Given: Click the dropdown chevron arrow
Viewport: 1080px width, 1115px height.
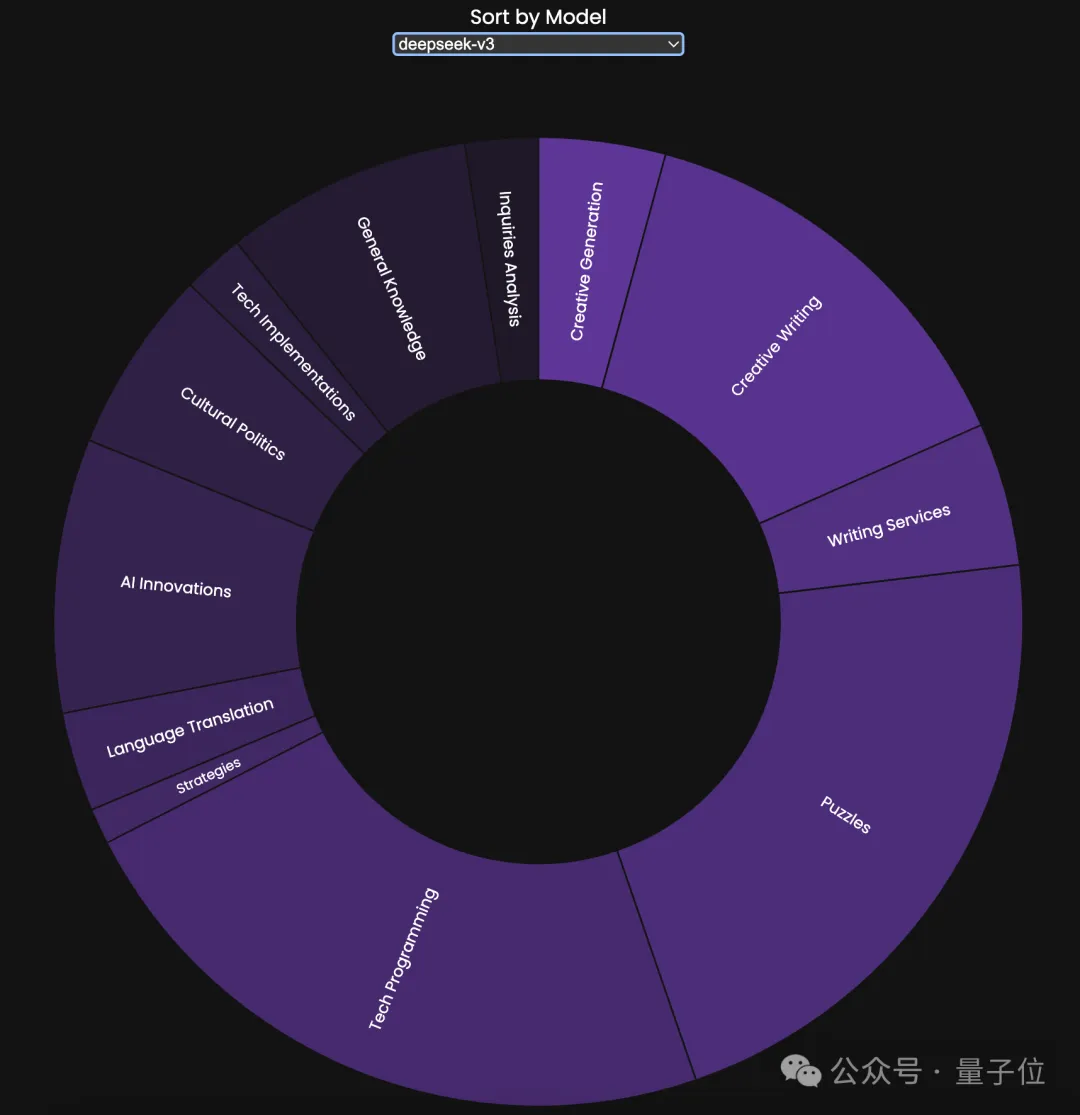Looking at the screenshot, I should tap(673, 44).
